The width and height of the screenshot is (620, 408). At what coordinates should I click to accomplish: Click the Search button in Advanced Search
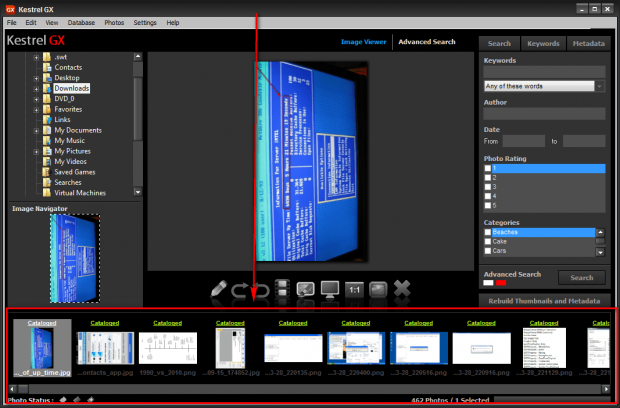point(581,277)
